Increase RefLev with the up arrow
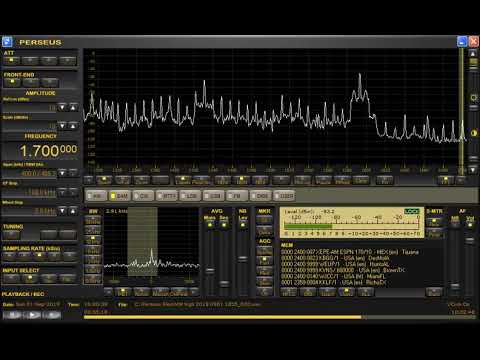 (x=73, y=107)
